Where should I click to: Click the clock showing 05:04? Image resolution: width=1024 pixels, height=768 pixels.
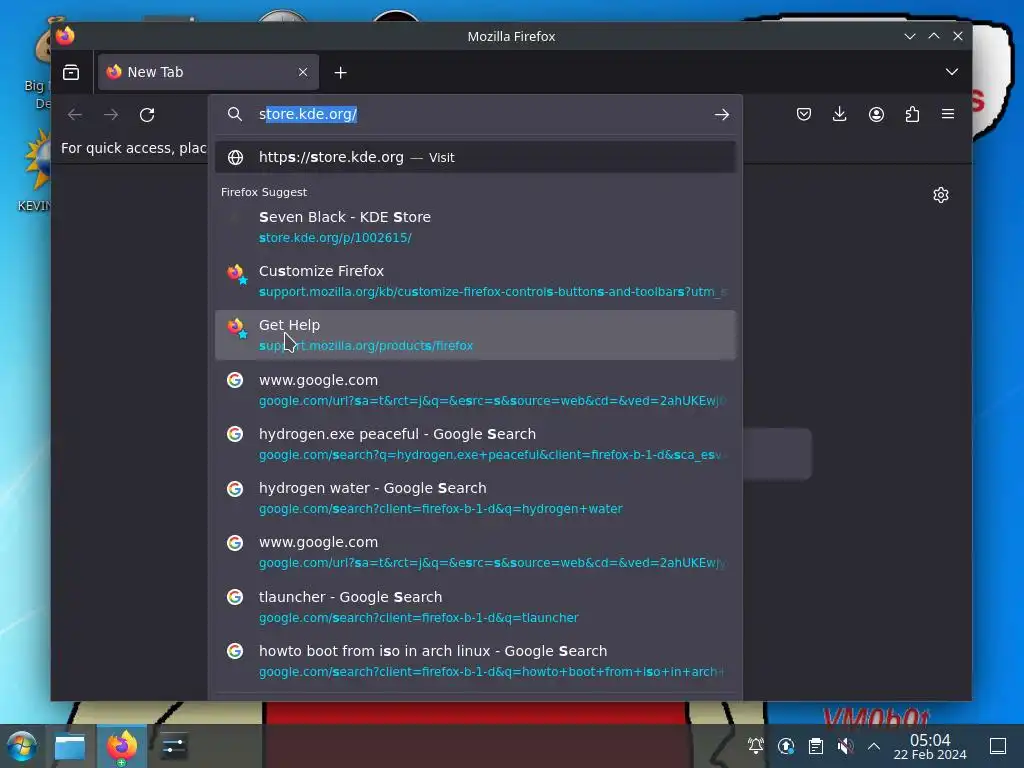click(930, 746)
